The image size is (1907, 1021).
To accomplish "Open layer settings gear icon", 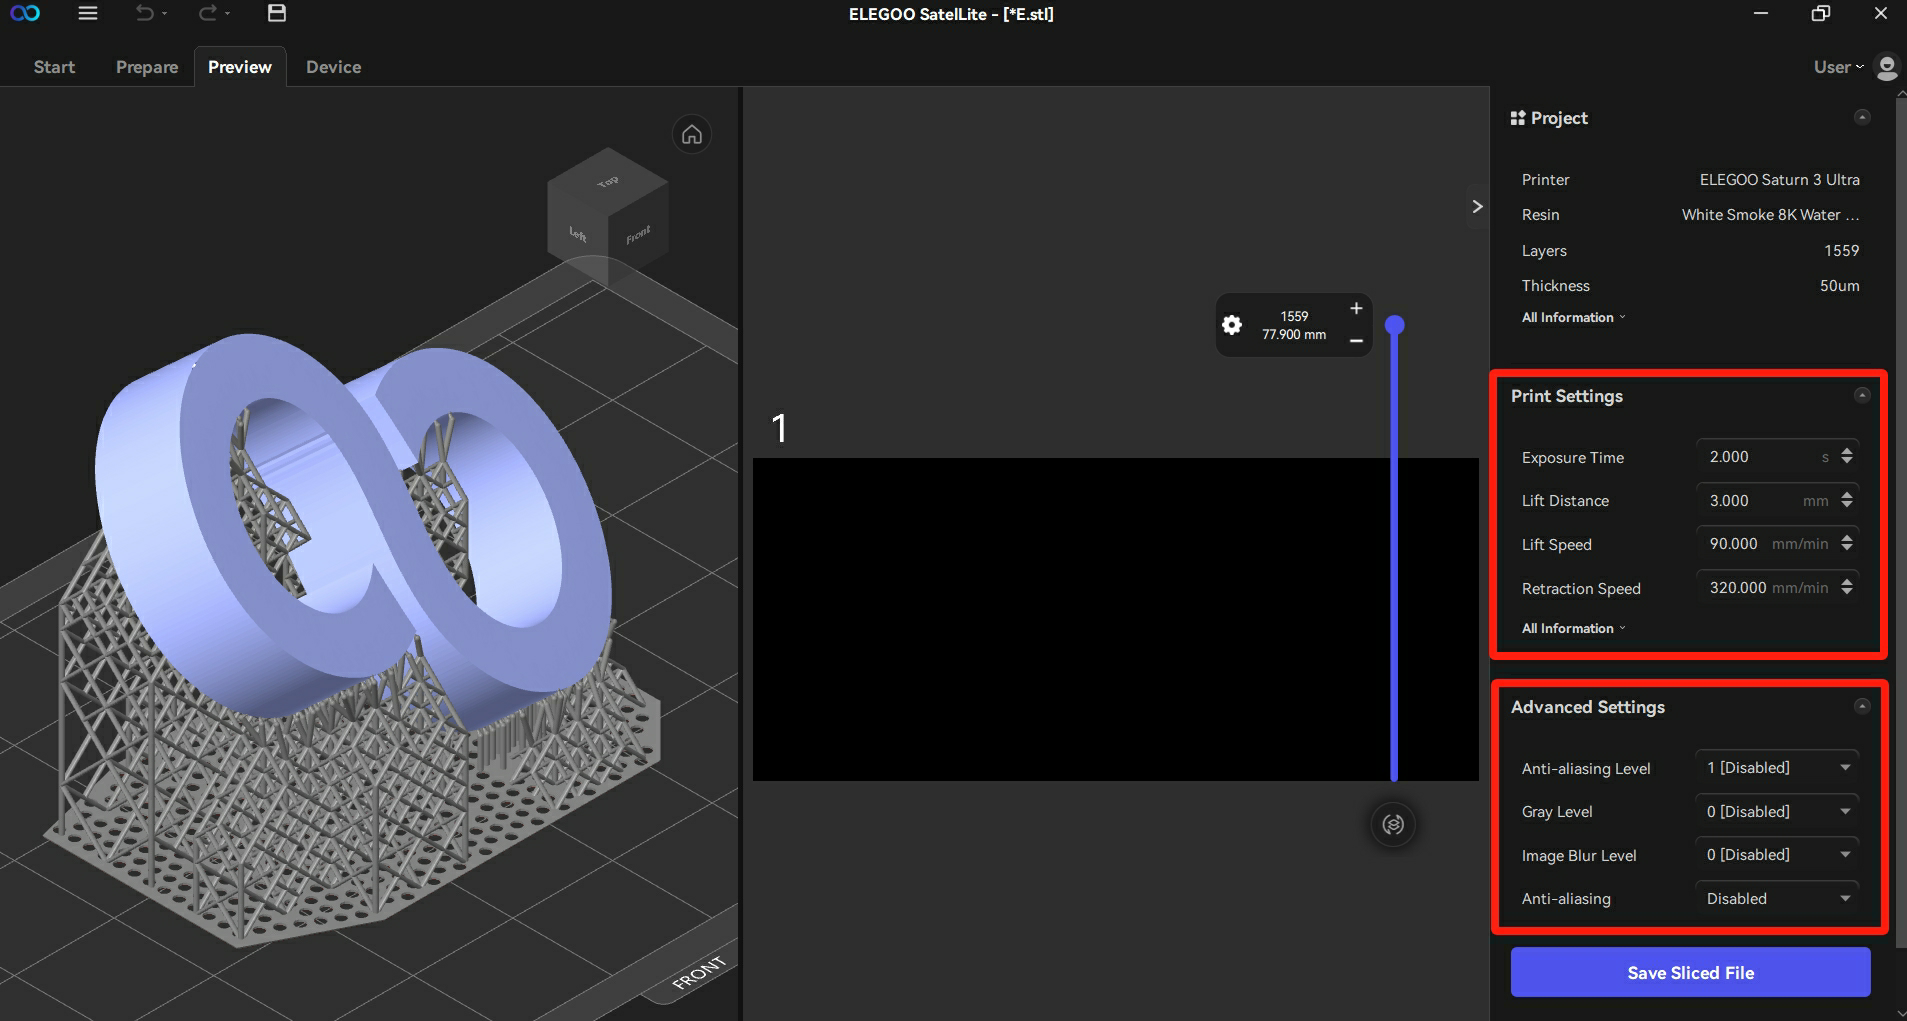I will (1232, 325).
